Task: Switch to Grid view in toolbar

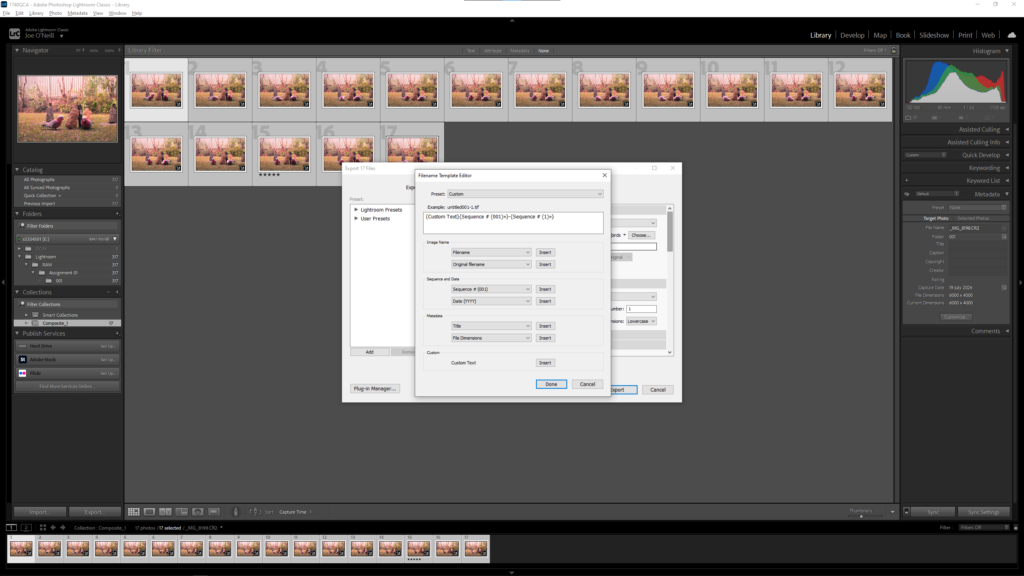Action: tap(133, 512)
